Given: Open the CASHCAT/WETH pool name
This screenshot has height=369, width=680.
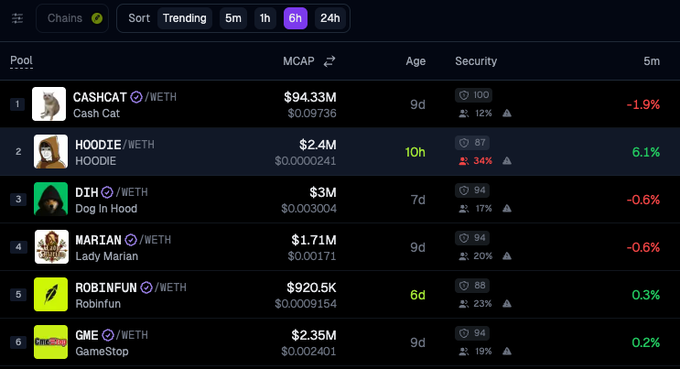Looking at the screenshot, I should click(x=125, y=97).
